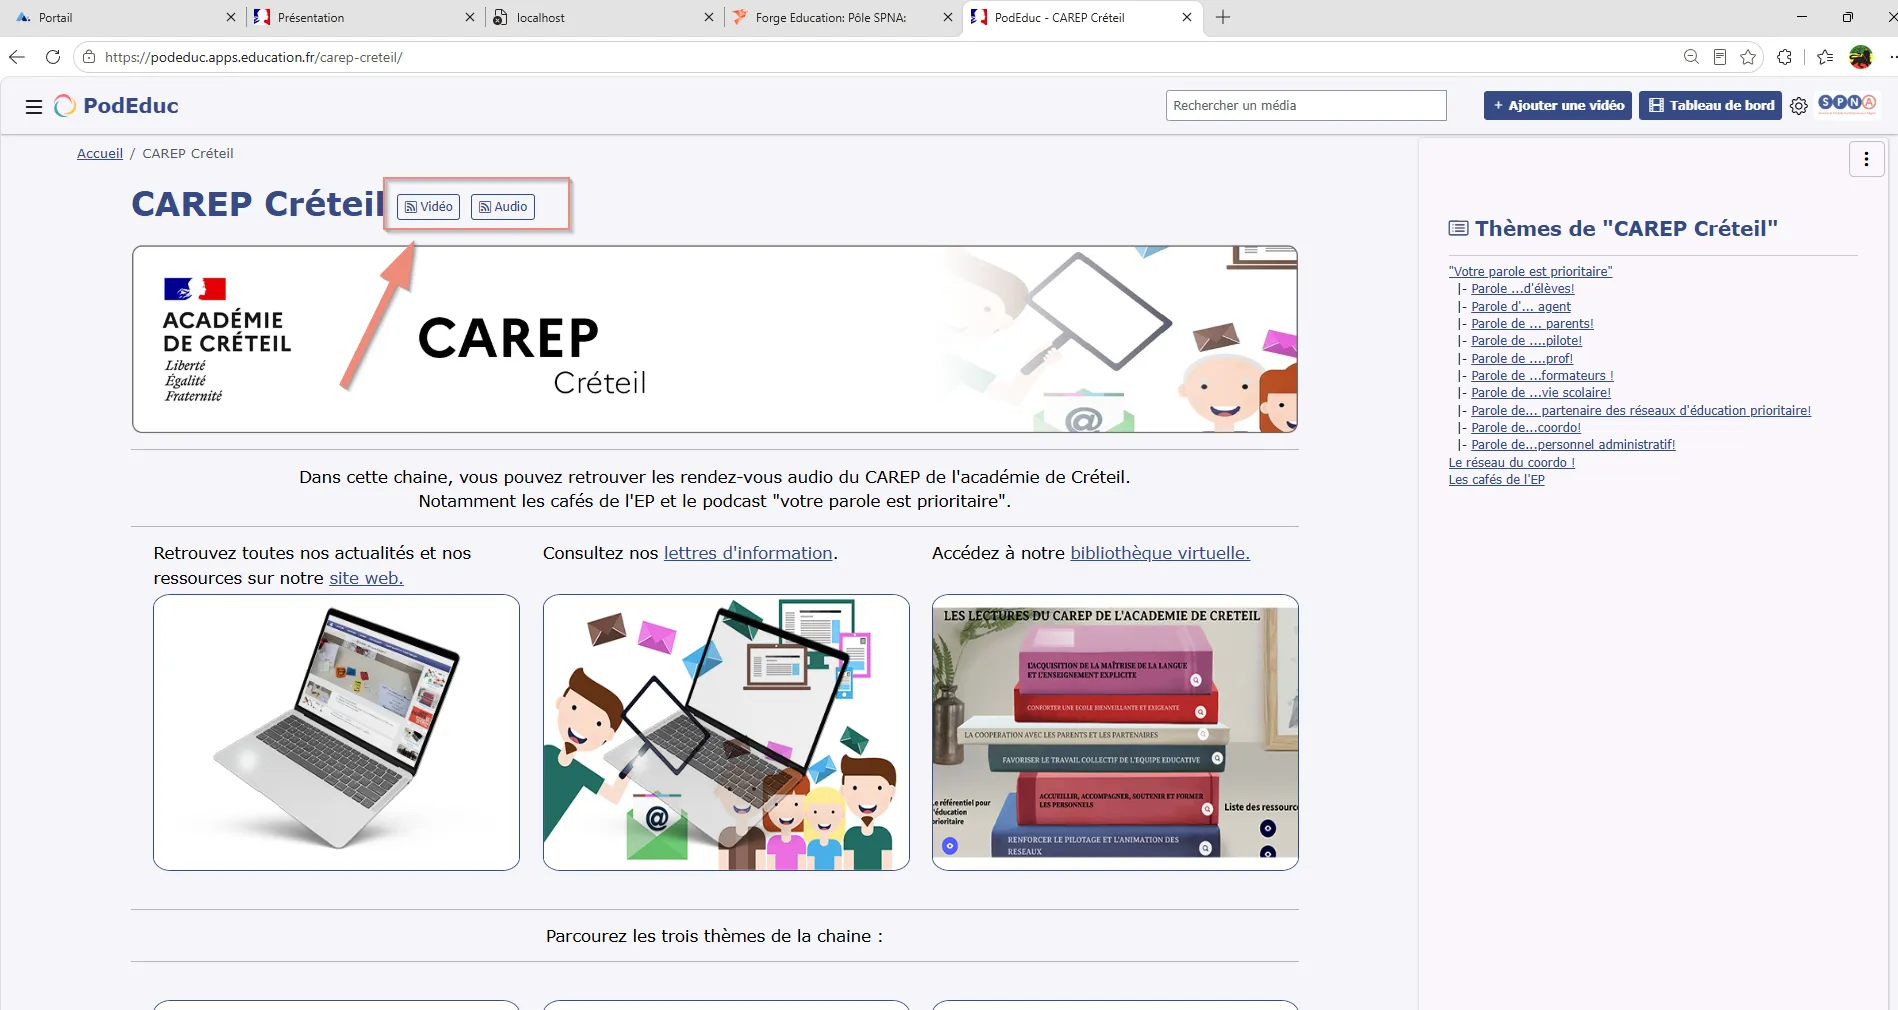Click the Lectures du CAREP books thumbnail
Viewport: 1898px width, 1010px height.
[1115, 732]
